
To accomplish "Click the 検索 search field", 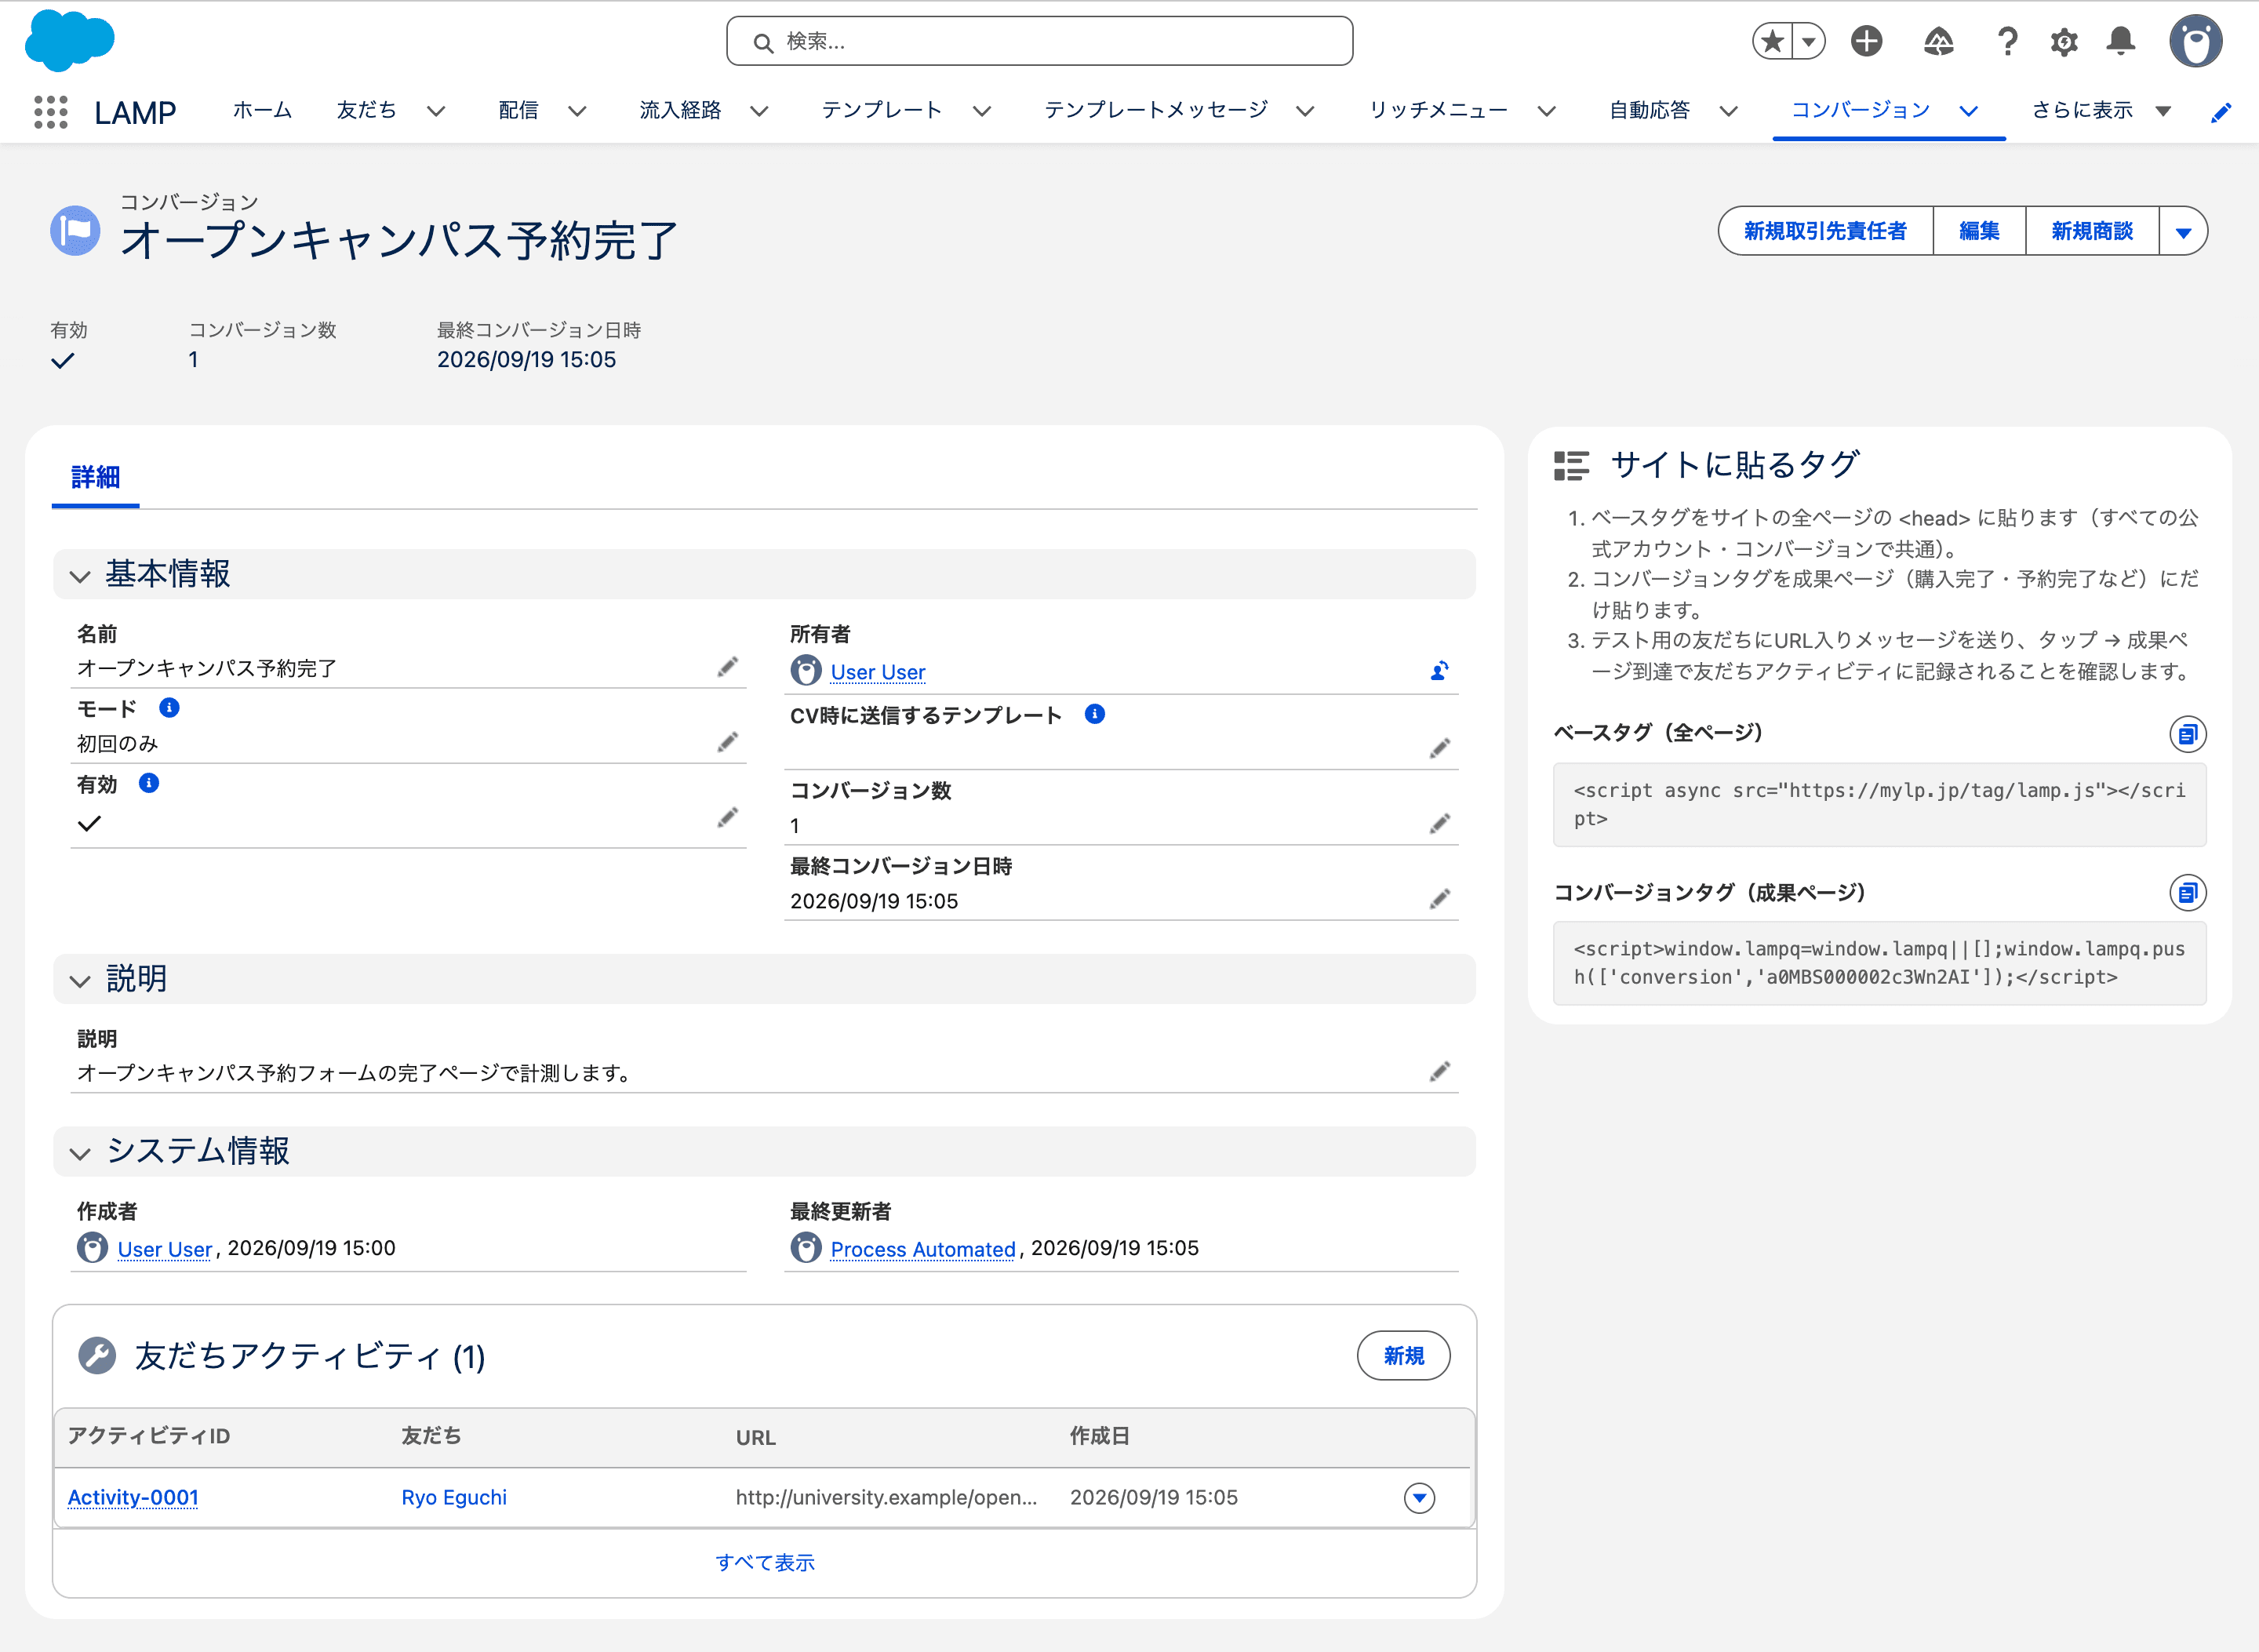I will [1039, 41].
